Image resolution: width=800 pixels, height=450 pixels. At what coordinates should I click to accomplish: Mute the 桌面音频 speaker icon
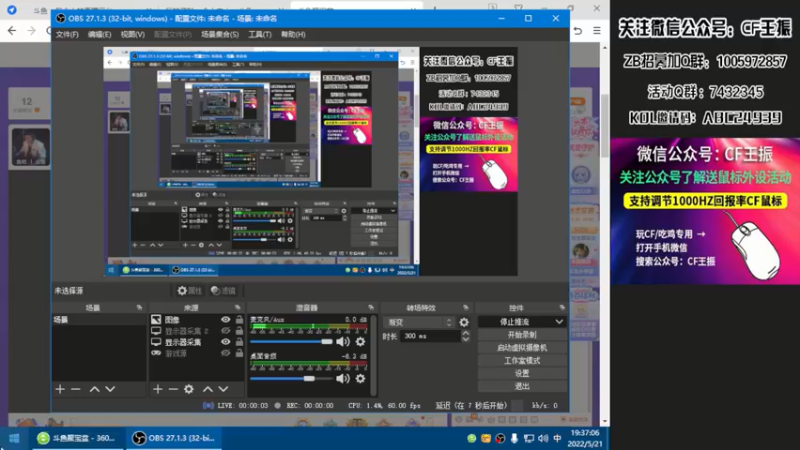[x=343, y=379]
